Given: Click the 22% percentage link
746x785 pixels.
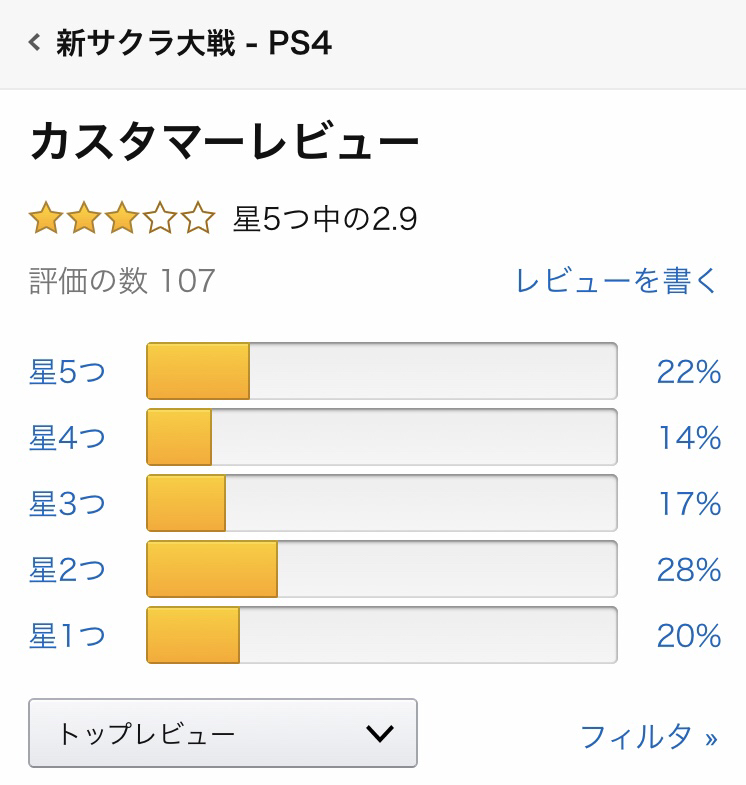Looking at the screenshot, I should (x=689, y=372).
